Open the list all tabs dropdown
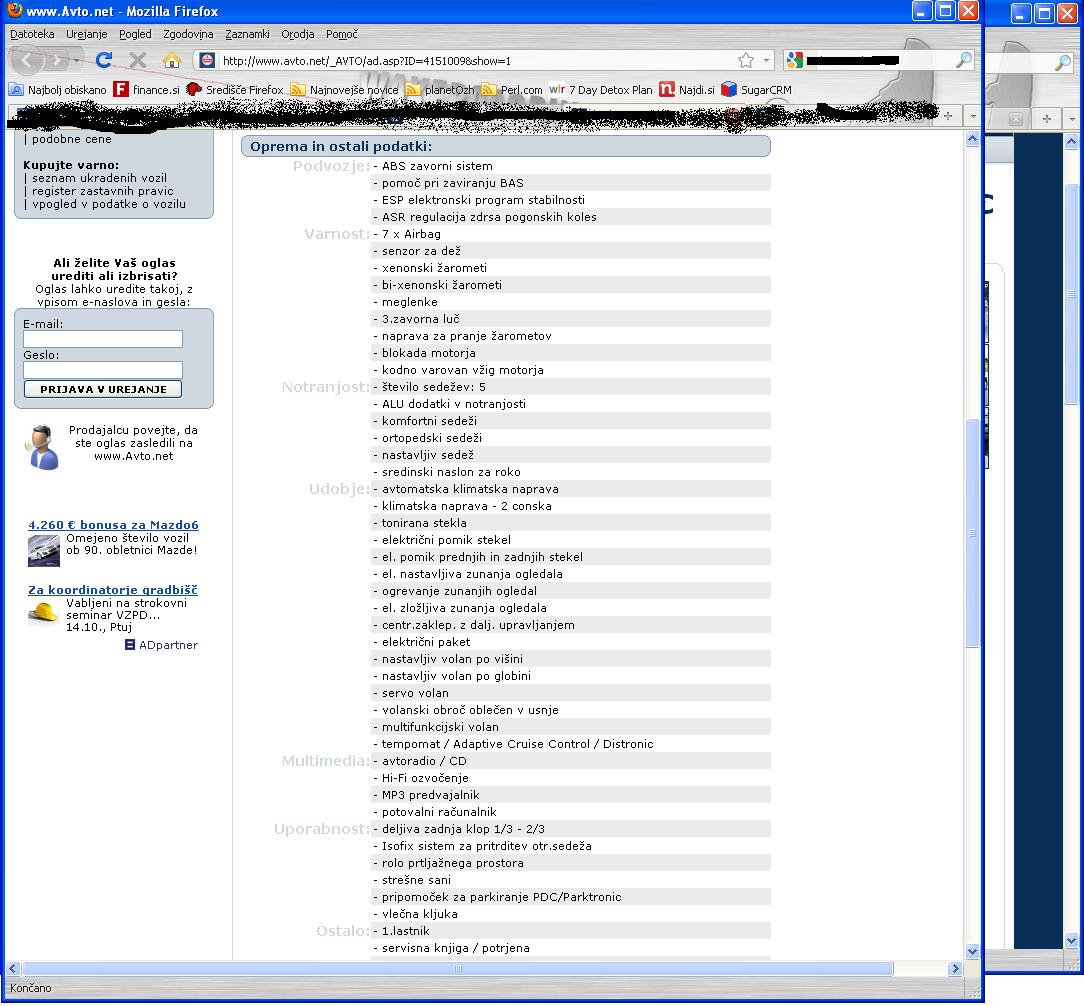This screenshot has width=1084, height=1006. [x=973, y=116]
